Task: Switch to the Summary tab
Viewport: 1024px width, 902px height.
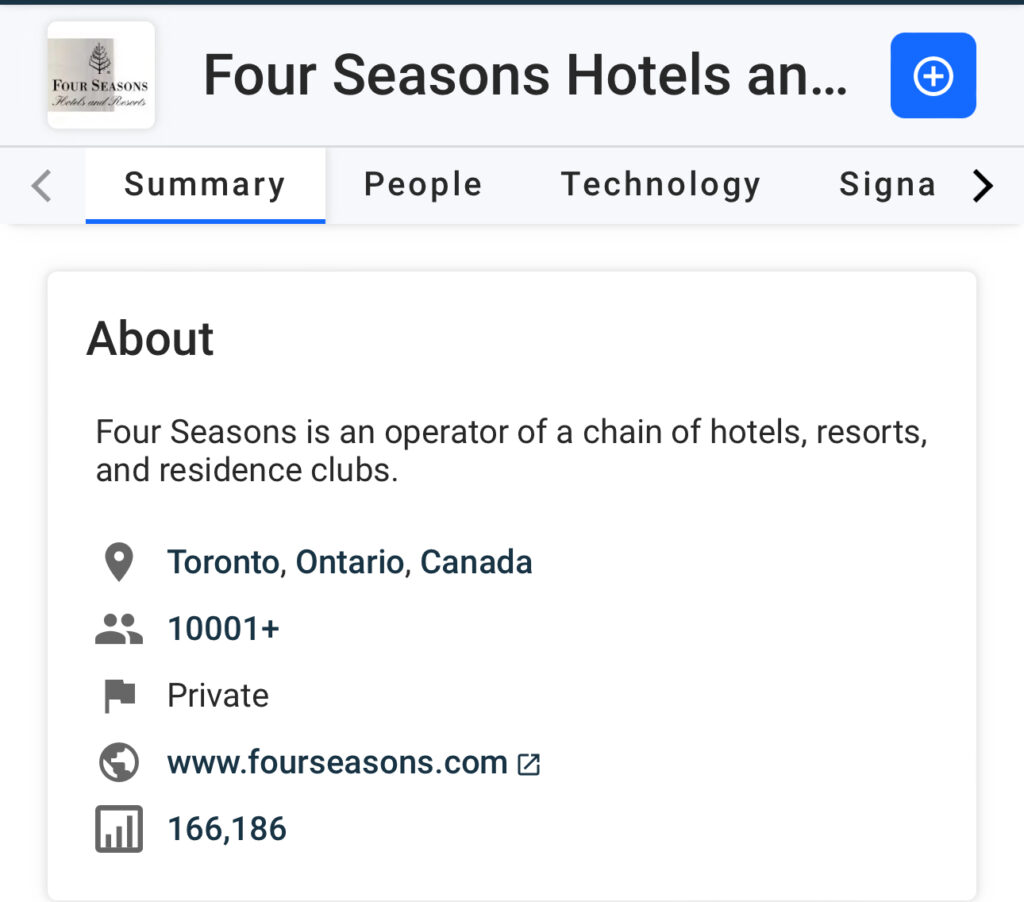Action: coord(205,185)
